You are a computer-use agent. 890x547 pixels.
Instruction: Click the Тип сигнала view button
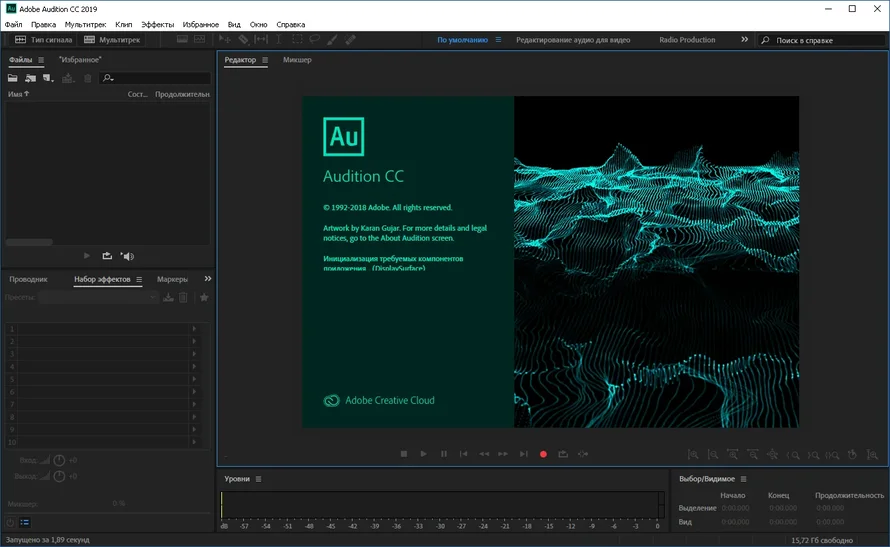[44, 40]
